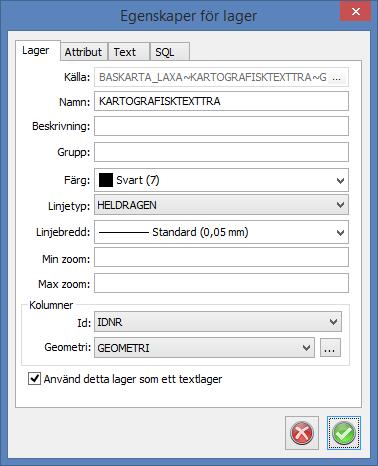Image resolution: width=378 pixels, height=466 pixels.
Task: Click the black Svart color swatch
Action: (x=106, y=180)
